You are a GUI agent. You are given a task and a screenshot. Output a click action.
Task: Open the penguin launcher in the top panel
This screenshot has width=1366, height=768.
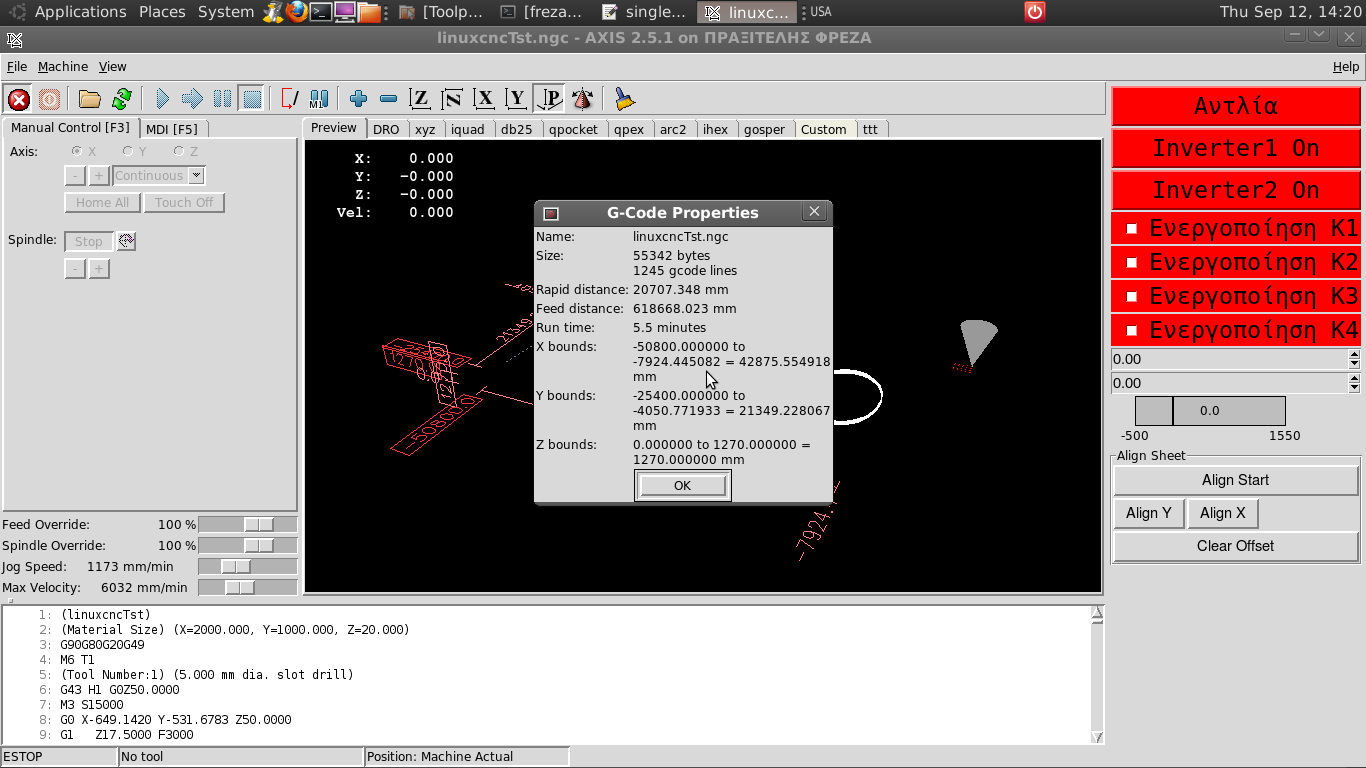click(273, 12)
